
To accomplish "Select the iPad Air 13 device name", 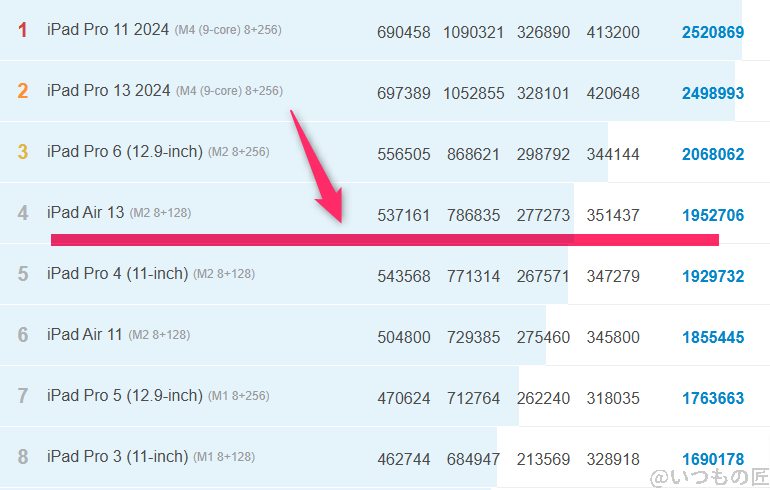I will pos(85,213).
